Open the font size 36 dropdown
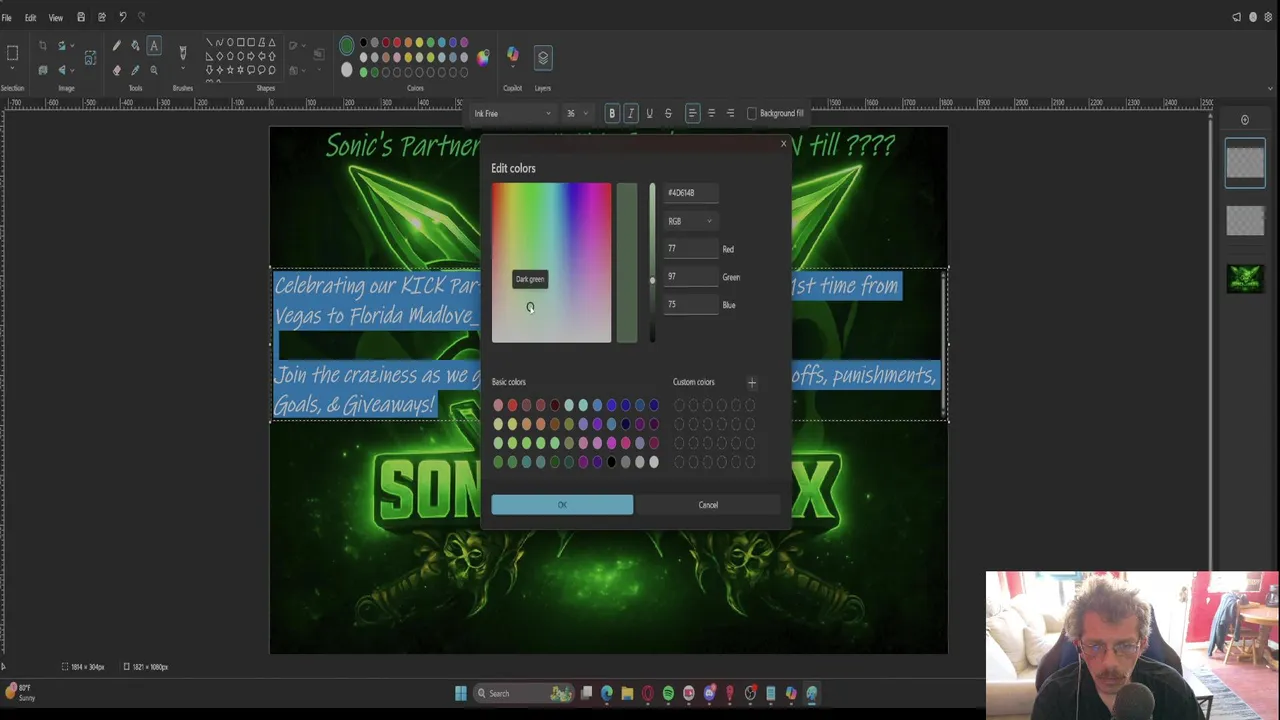The width and height of the screenshot is (1280, 720). point(577,113)
